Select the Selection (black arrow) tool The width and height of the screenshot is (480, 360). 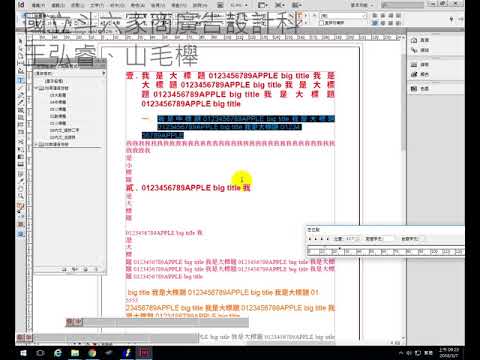[21, 41]
